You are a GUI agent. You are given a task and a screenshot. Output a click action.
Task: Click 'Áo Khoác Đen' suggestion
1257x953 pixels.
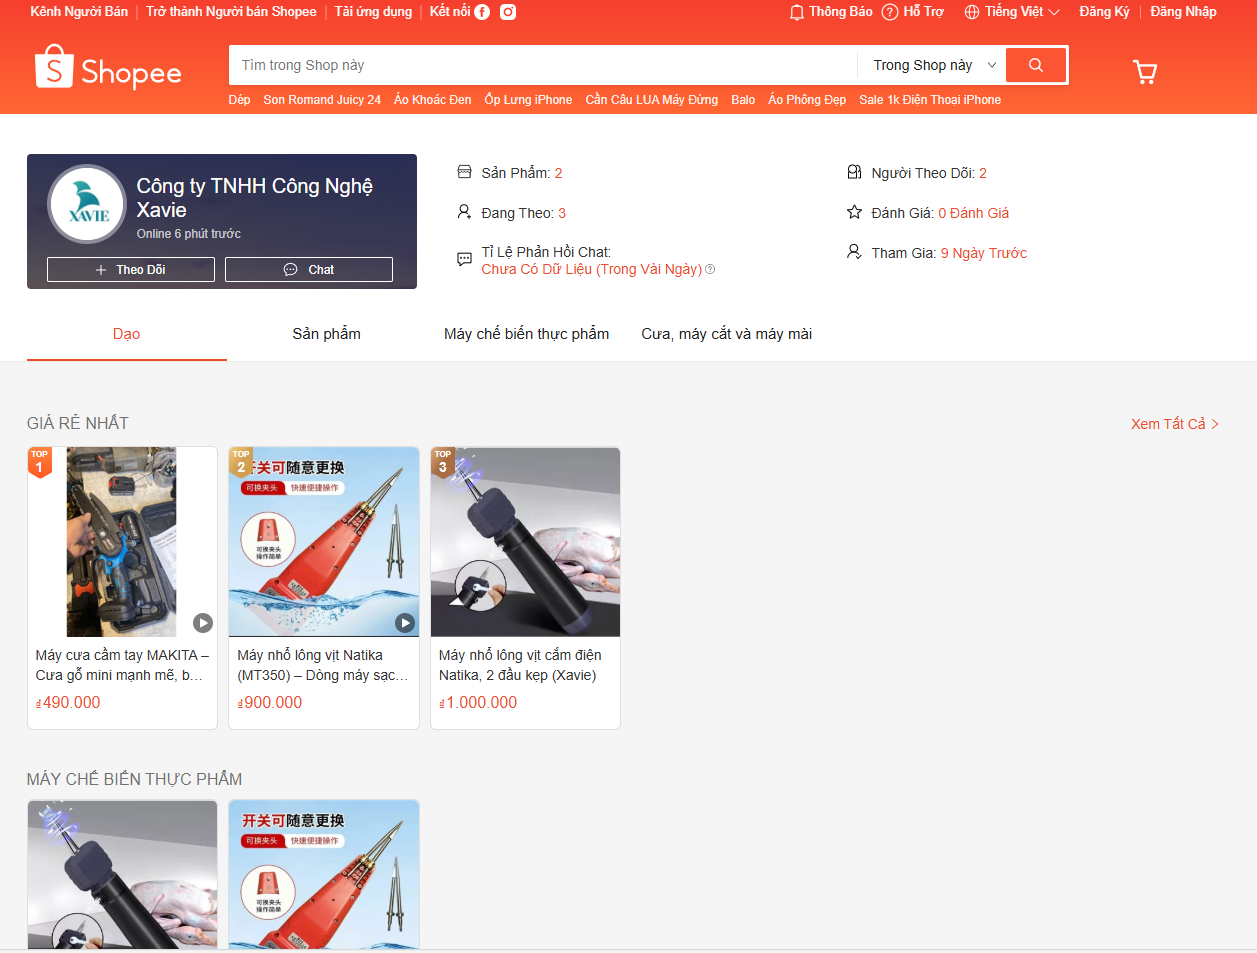(433, 100)
